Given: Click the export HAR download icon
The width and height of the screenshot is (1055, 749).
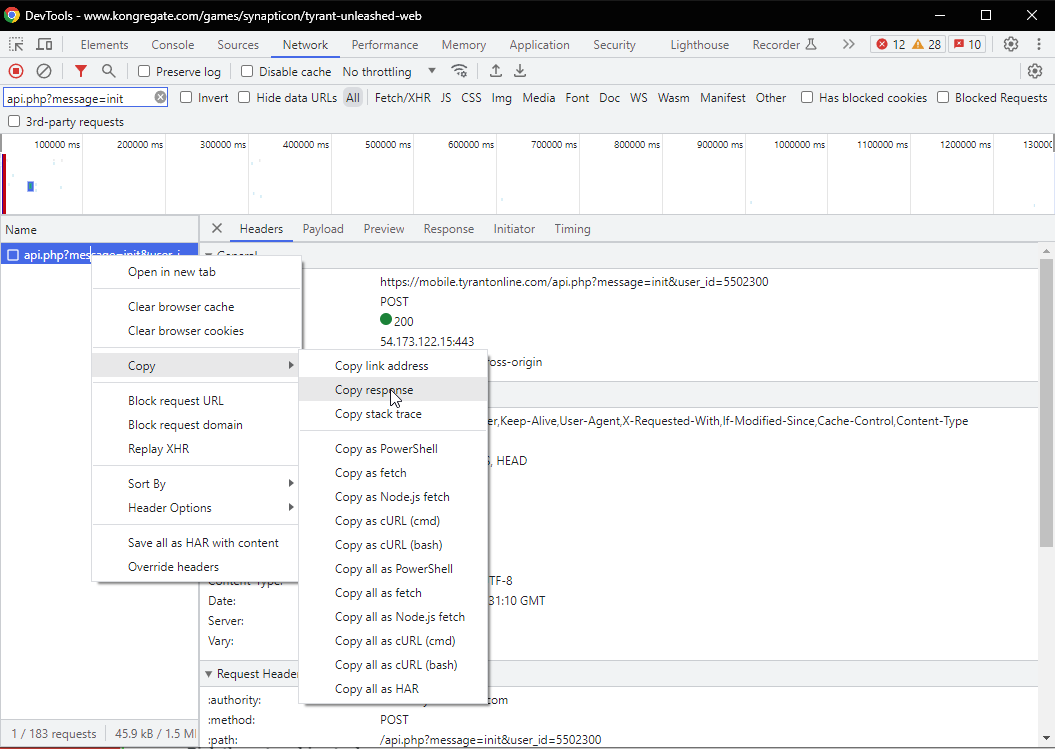Looking at the screenshot, I should pyautogui.click(x=520, y=71).
